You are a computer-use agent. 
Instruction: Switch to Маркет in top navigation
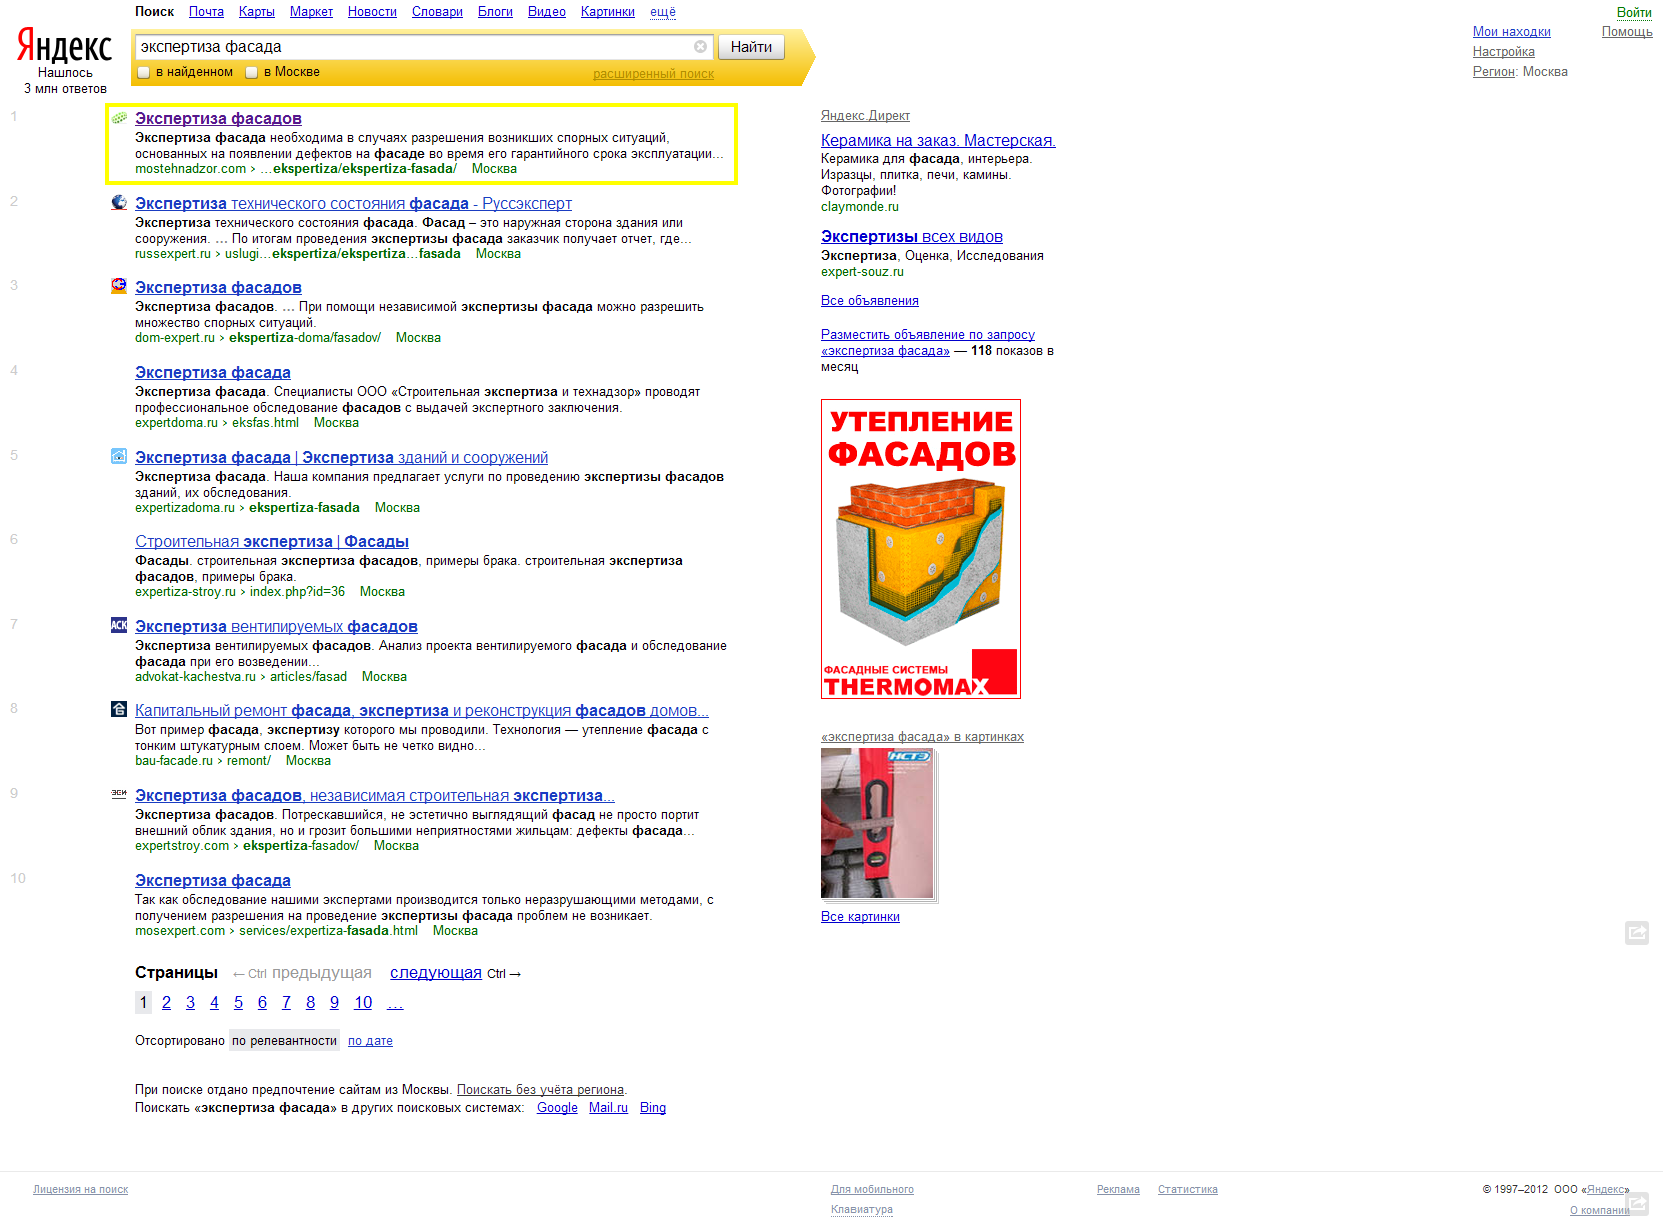point(311,12)
